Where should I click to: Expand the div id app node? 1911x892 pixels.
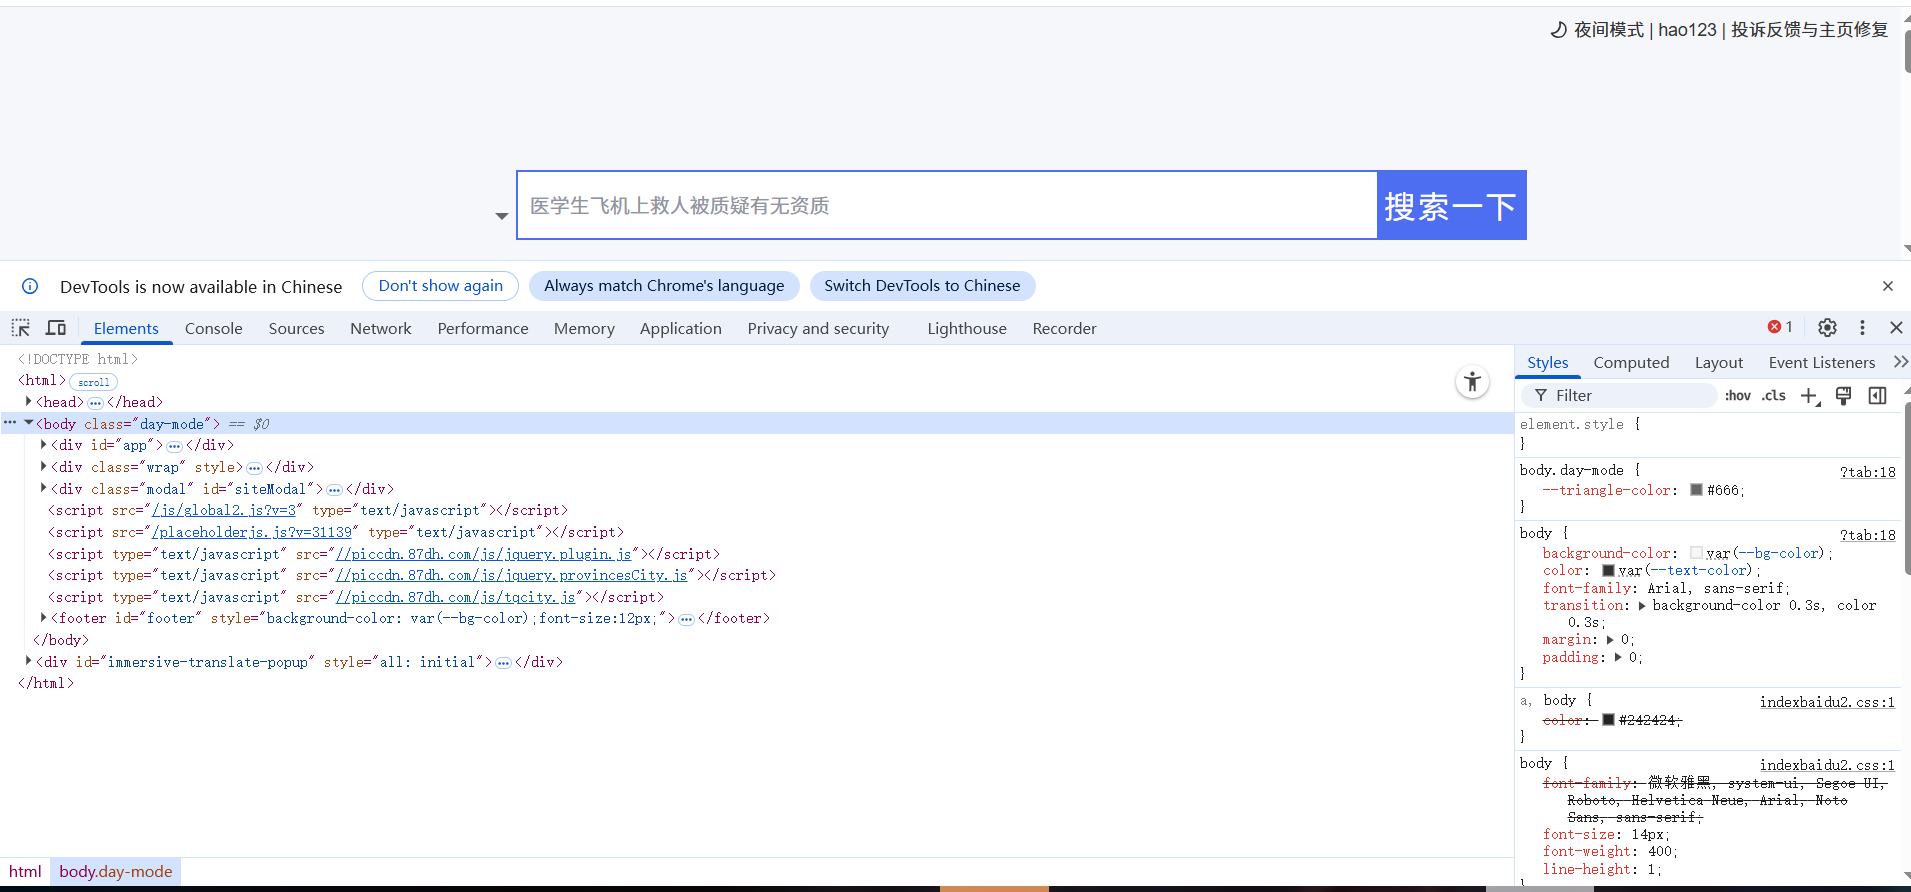click(43, 444)
